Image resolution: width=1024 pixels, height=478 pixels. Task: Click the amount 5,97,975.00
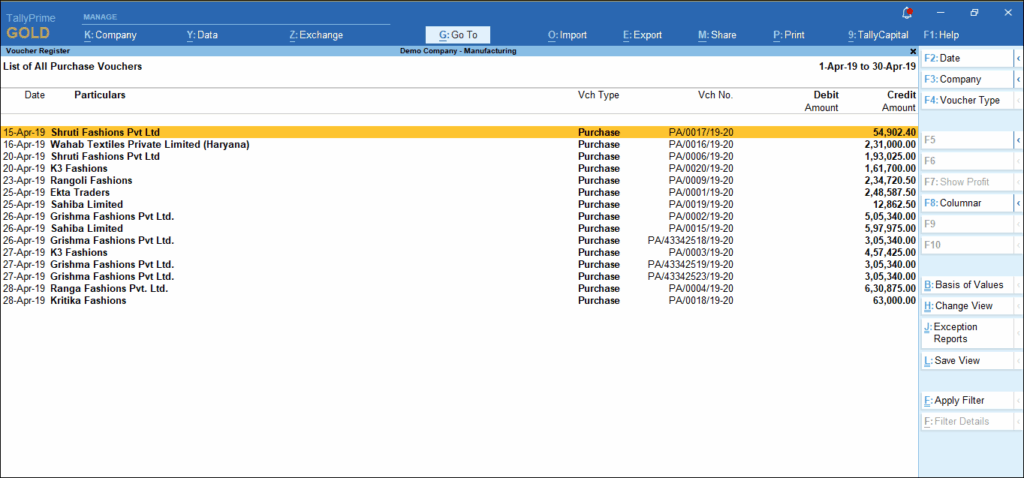coord(889,229)
